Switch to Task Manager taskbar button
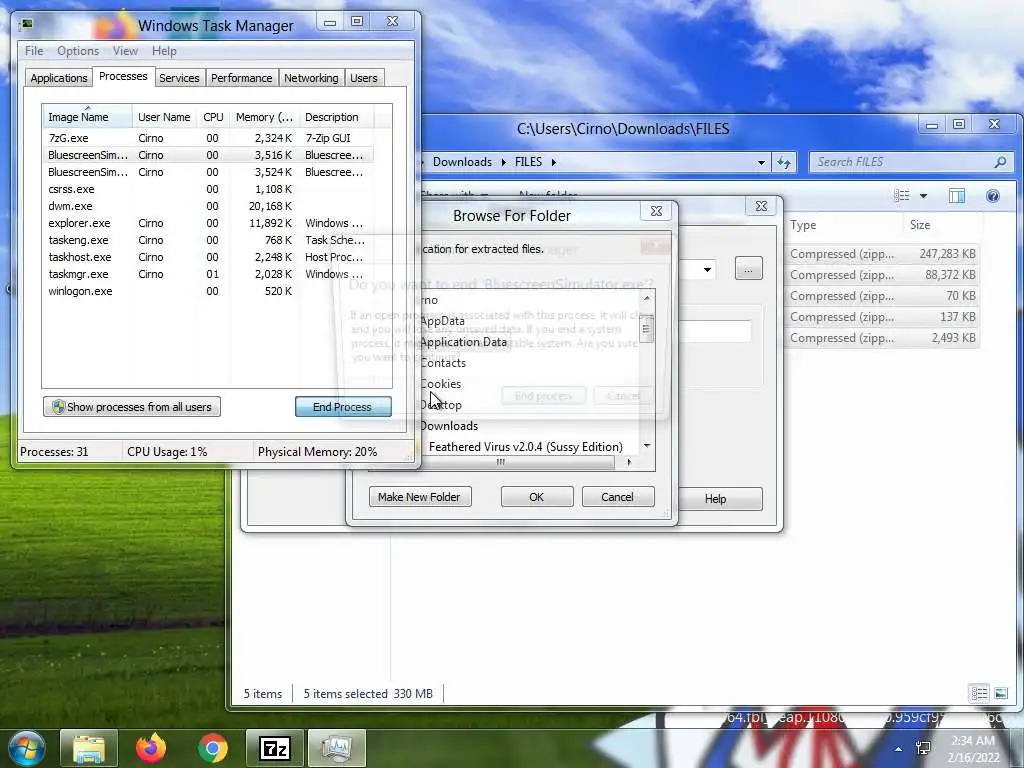The height and width of the screenshot is (768, 1024). (336, 748)
